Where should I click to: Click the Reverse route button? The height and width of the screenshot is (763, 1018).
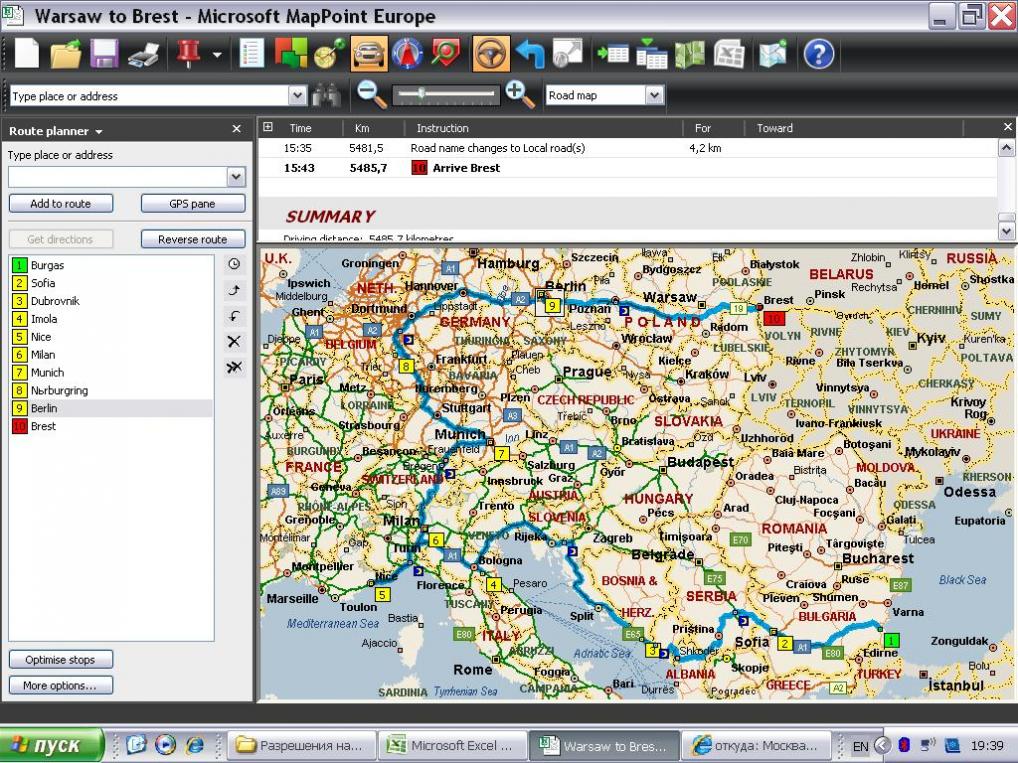pos(193,239)
